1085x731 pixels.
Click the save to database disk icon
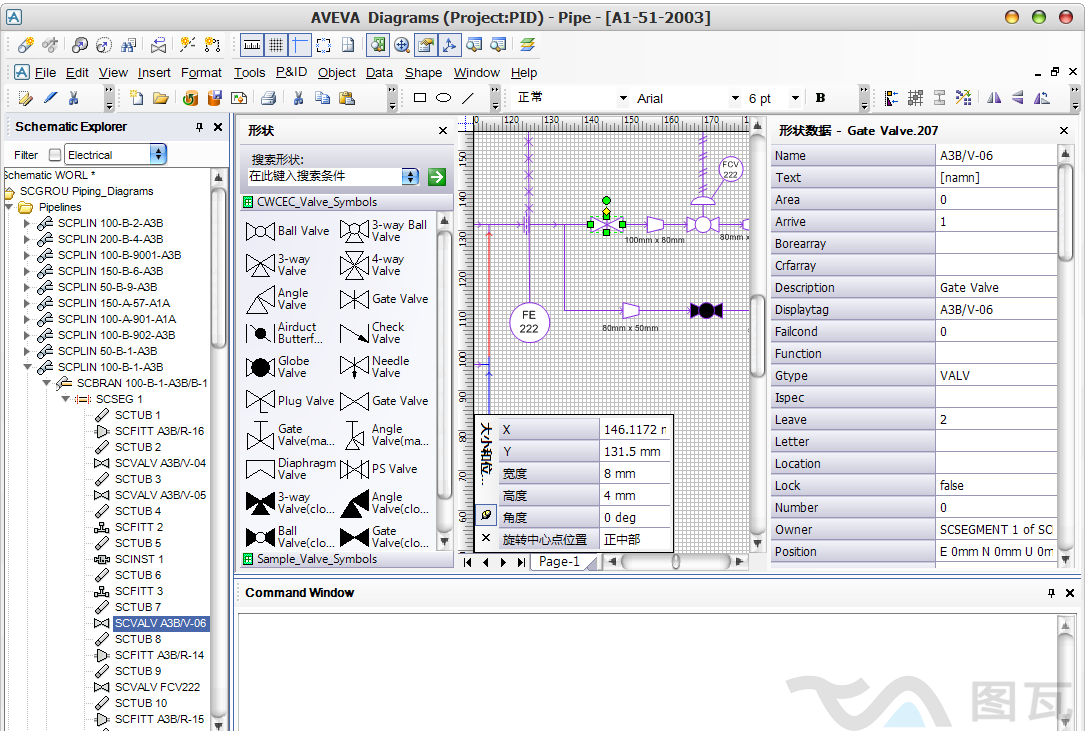tap(215, 98)
